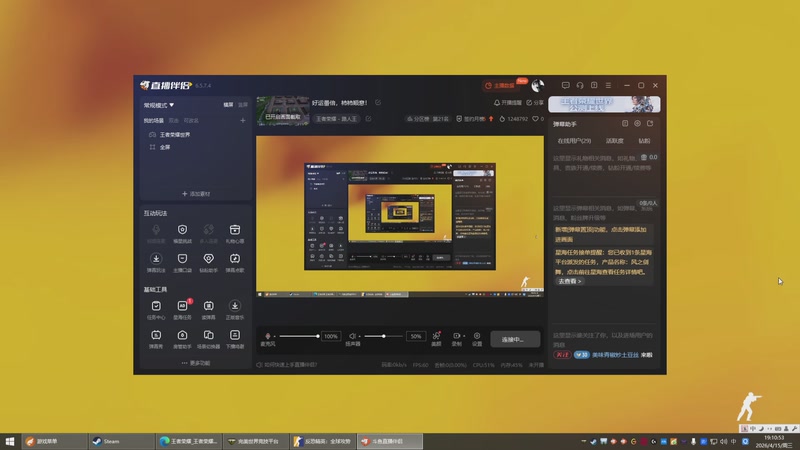Open the 钻粉助手 diamond-fan tool
The width and height of the screenshot is (800, 450).
coord(208,262)
